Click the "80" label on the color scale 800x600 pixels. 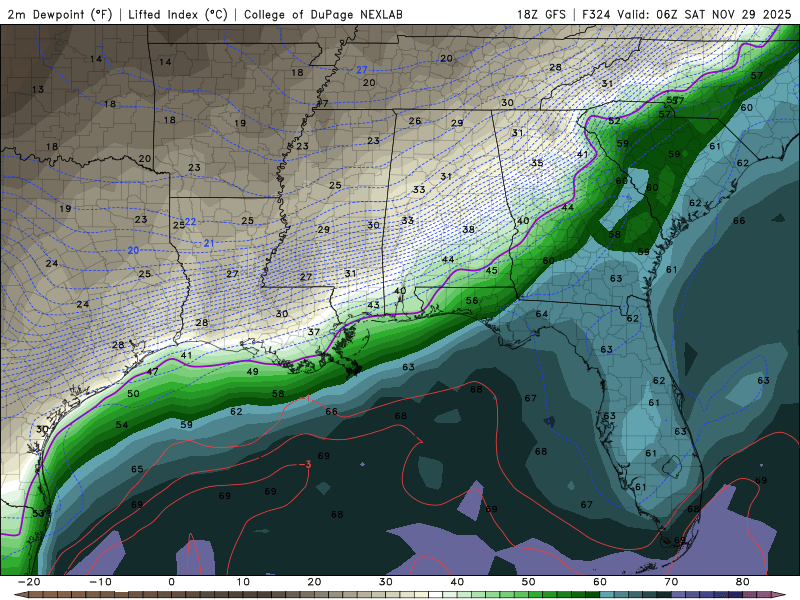(743, 582)
